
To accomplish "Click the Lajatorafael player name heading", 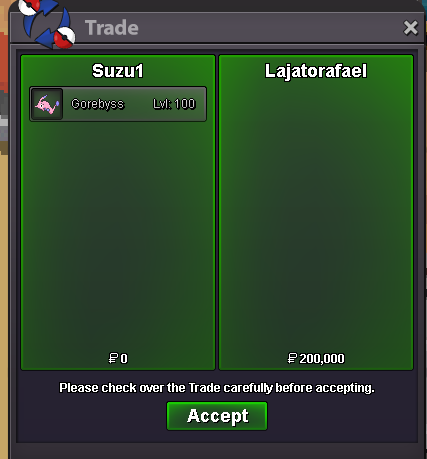I will 316,71.
